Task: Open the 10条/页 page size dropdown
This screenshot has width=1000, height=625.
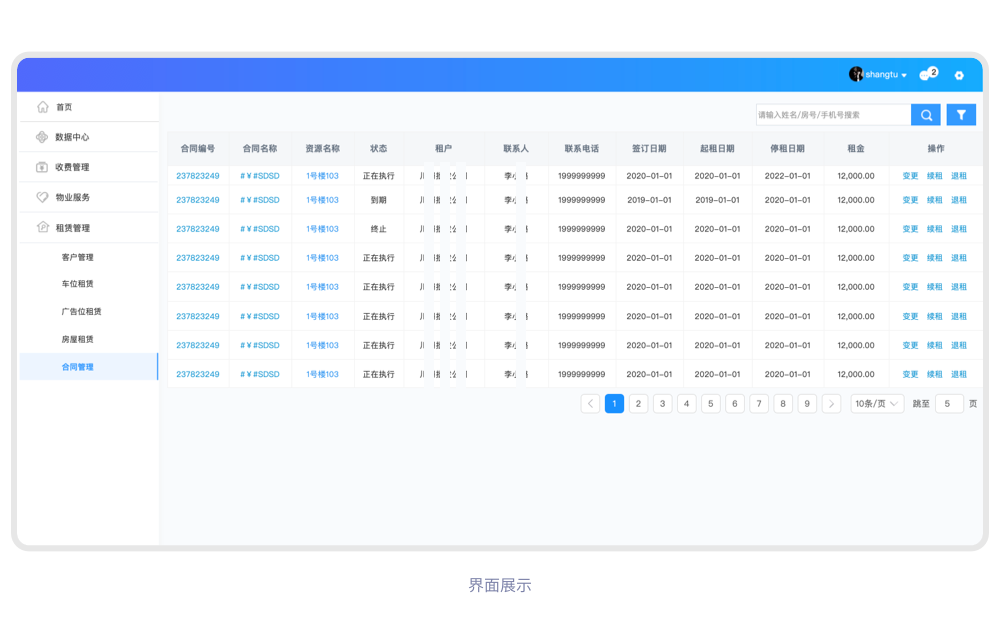Action: pos(877,404)
